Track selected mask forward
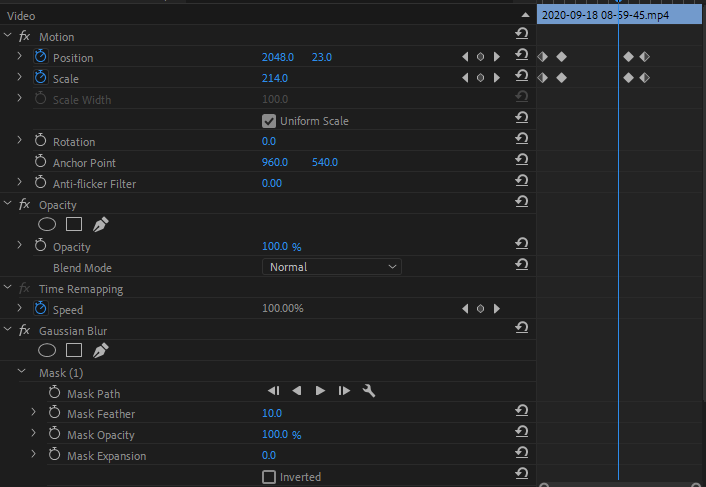 [320, 391]
